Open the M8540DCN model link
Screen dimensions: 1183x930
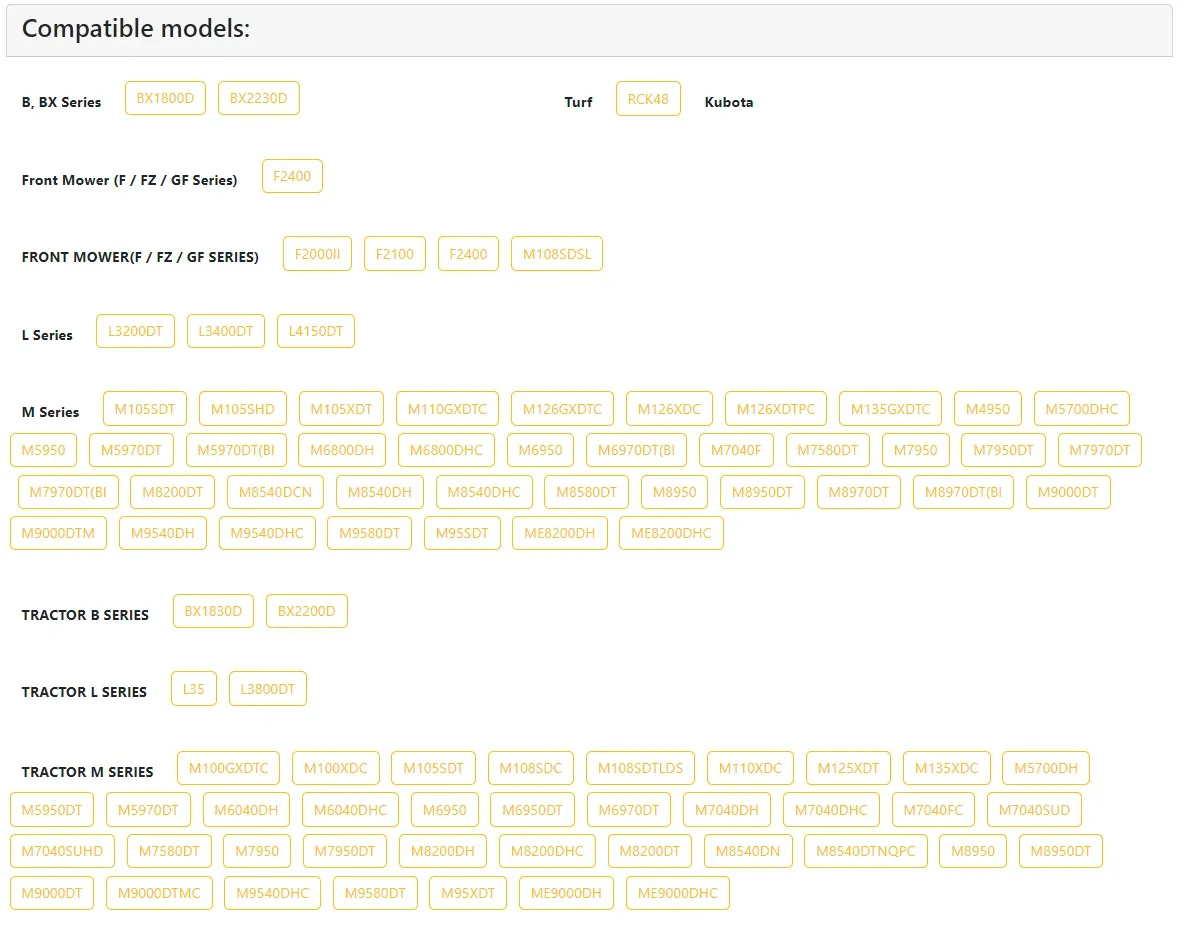click(275, 492)
